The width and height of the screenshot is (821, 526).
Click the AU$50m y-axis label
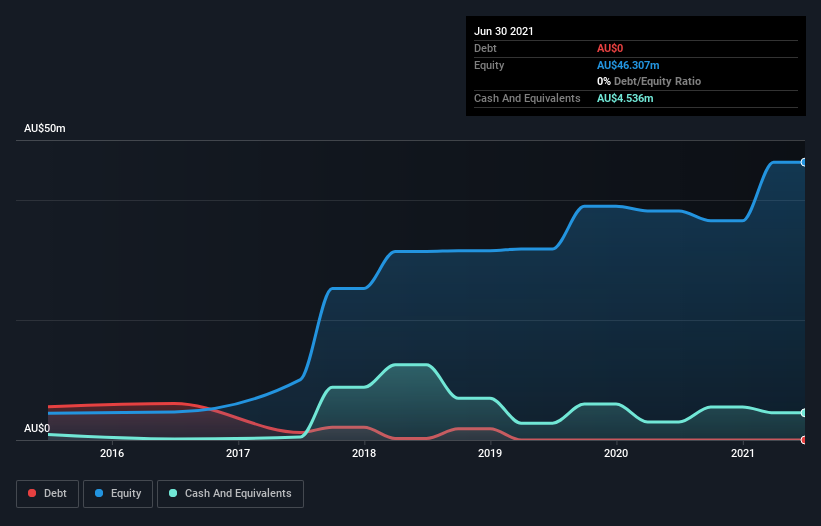click(45, 128)
